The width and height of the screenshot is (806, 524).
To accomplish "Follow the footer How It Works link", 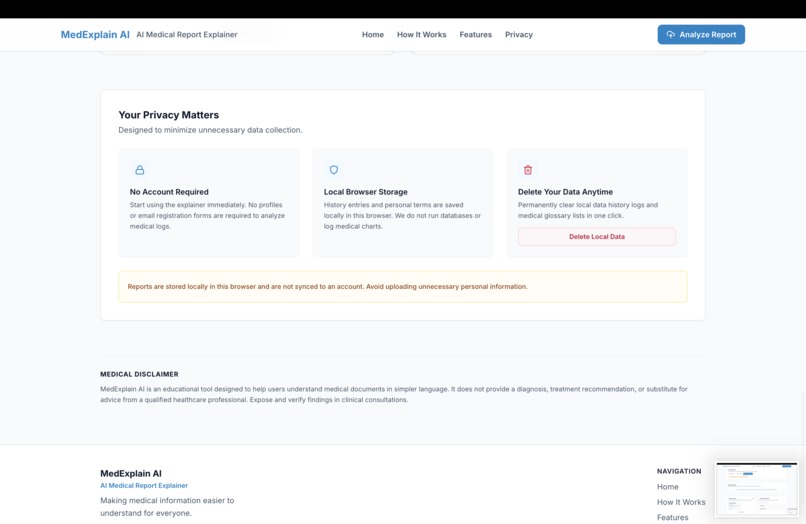I will click(681, 502).
